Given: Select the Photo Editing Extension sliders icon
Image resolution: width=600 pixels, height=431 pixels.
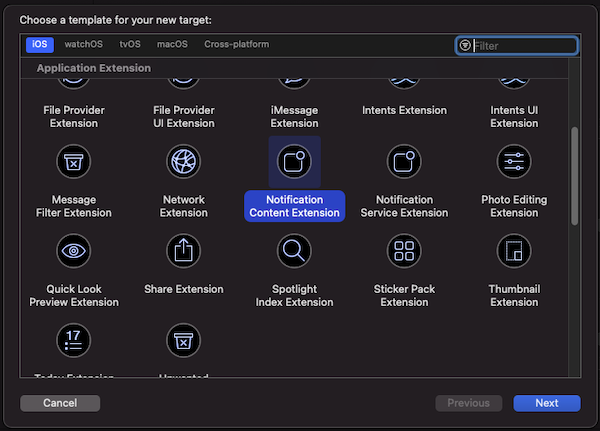Looking at the screenshot, I should click(x=514, y=162).
